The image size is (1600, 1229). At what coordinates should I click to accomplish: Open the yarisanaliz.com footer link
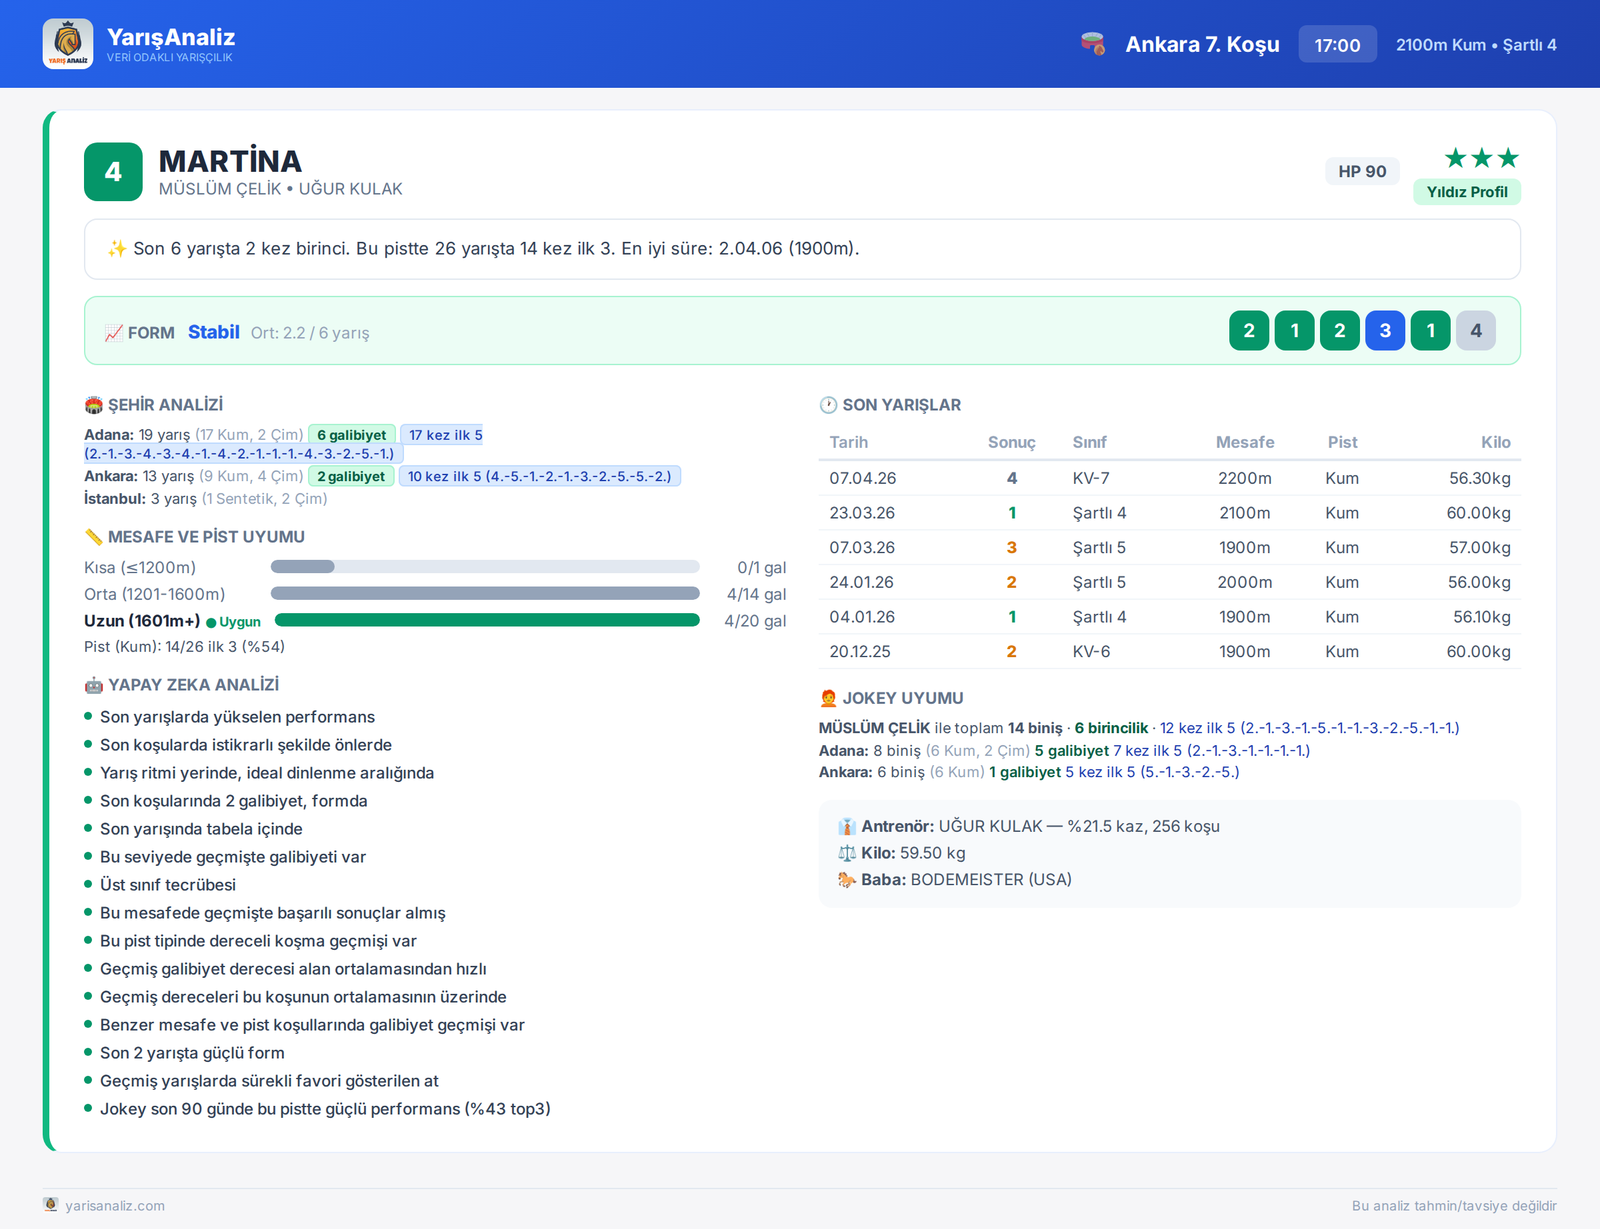[x=115, y=1206]
